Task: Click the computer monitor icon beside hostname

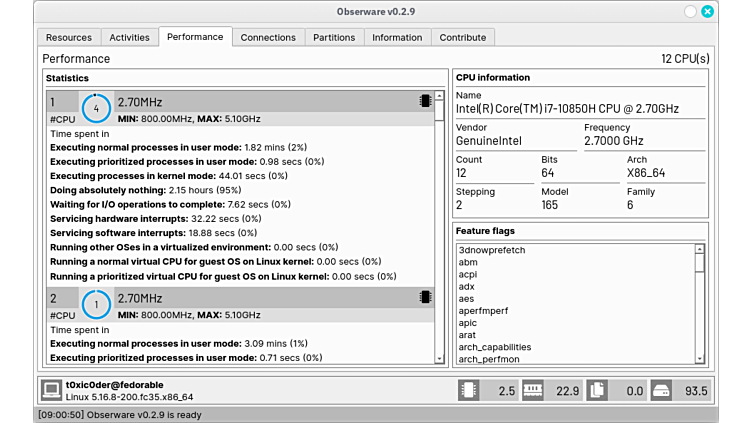Action: 51,390
